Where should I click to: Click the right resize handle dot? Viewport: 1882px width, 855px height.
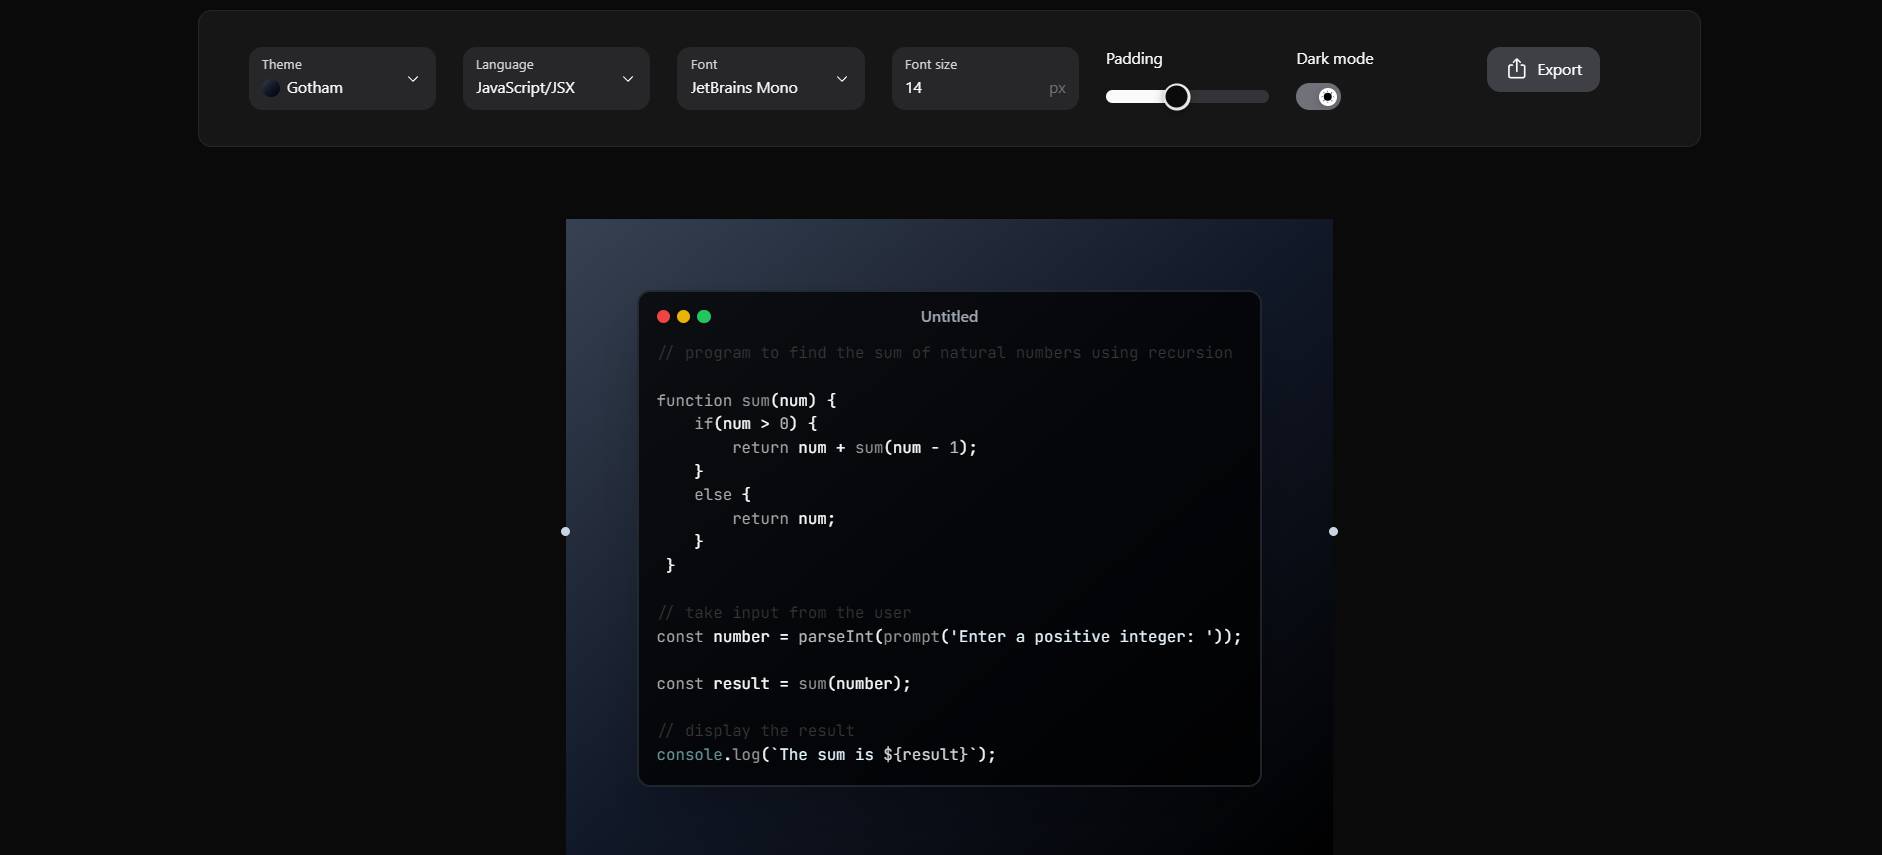(1333, 531)
